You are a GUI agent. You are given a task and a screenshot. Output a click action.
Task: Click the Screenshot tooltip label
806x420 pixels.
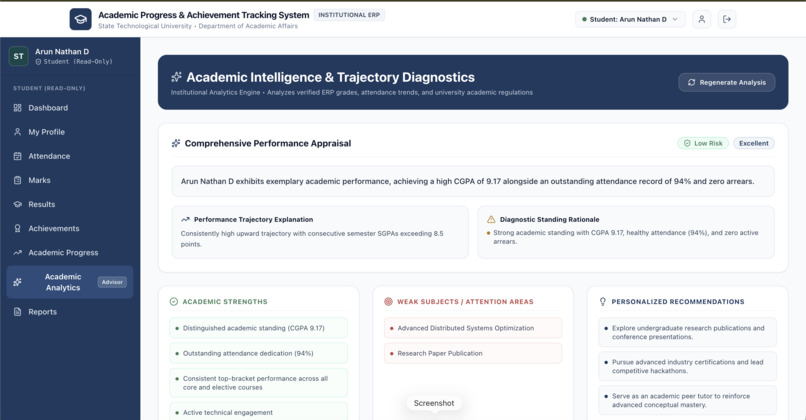point(434,403)
